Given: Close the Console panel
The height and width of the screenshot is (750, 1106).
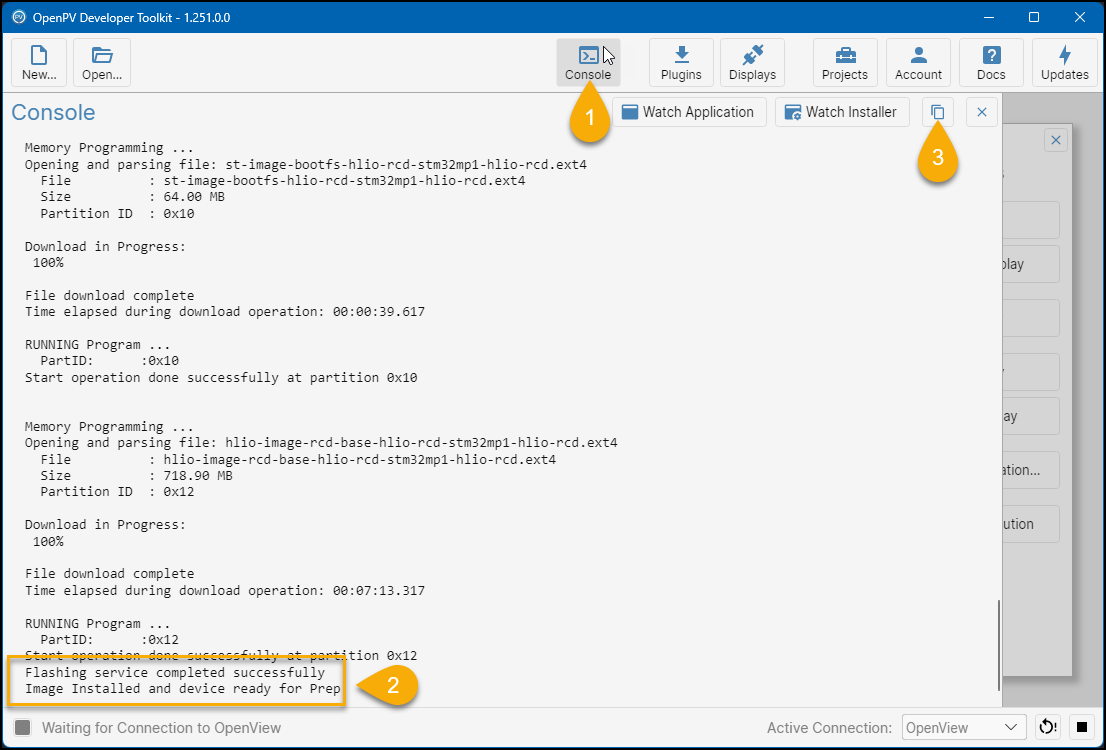Looking at the screenshot, I should click(981, 112).
